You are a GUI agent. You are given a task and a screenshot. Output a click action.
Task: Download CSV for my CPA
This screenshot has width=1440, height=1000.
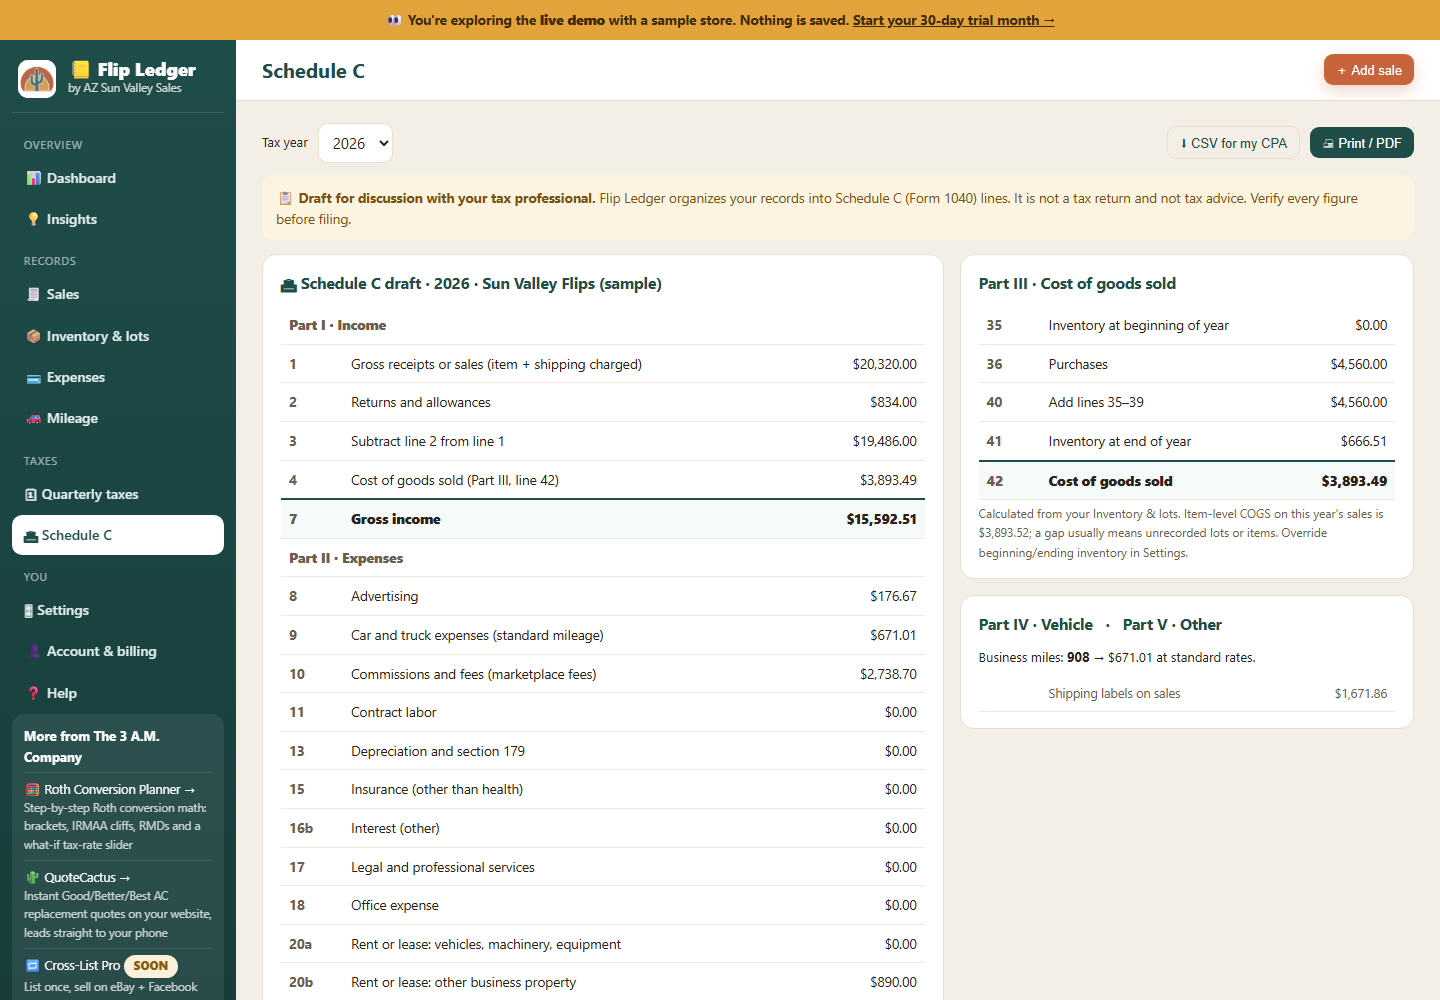(1233, 143)
